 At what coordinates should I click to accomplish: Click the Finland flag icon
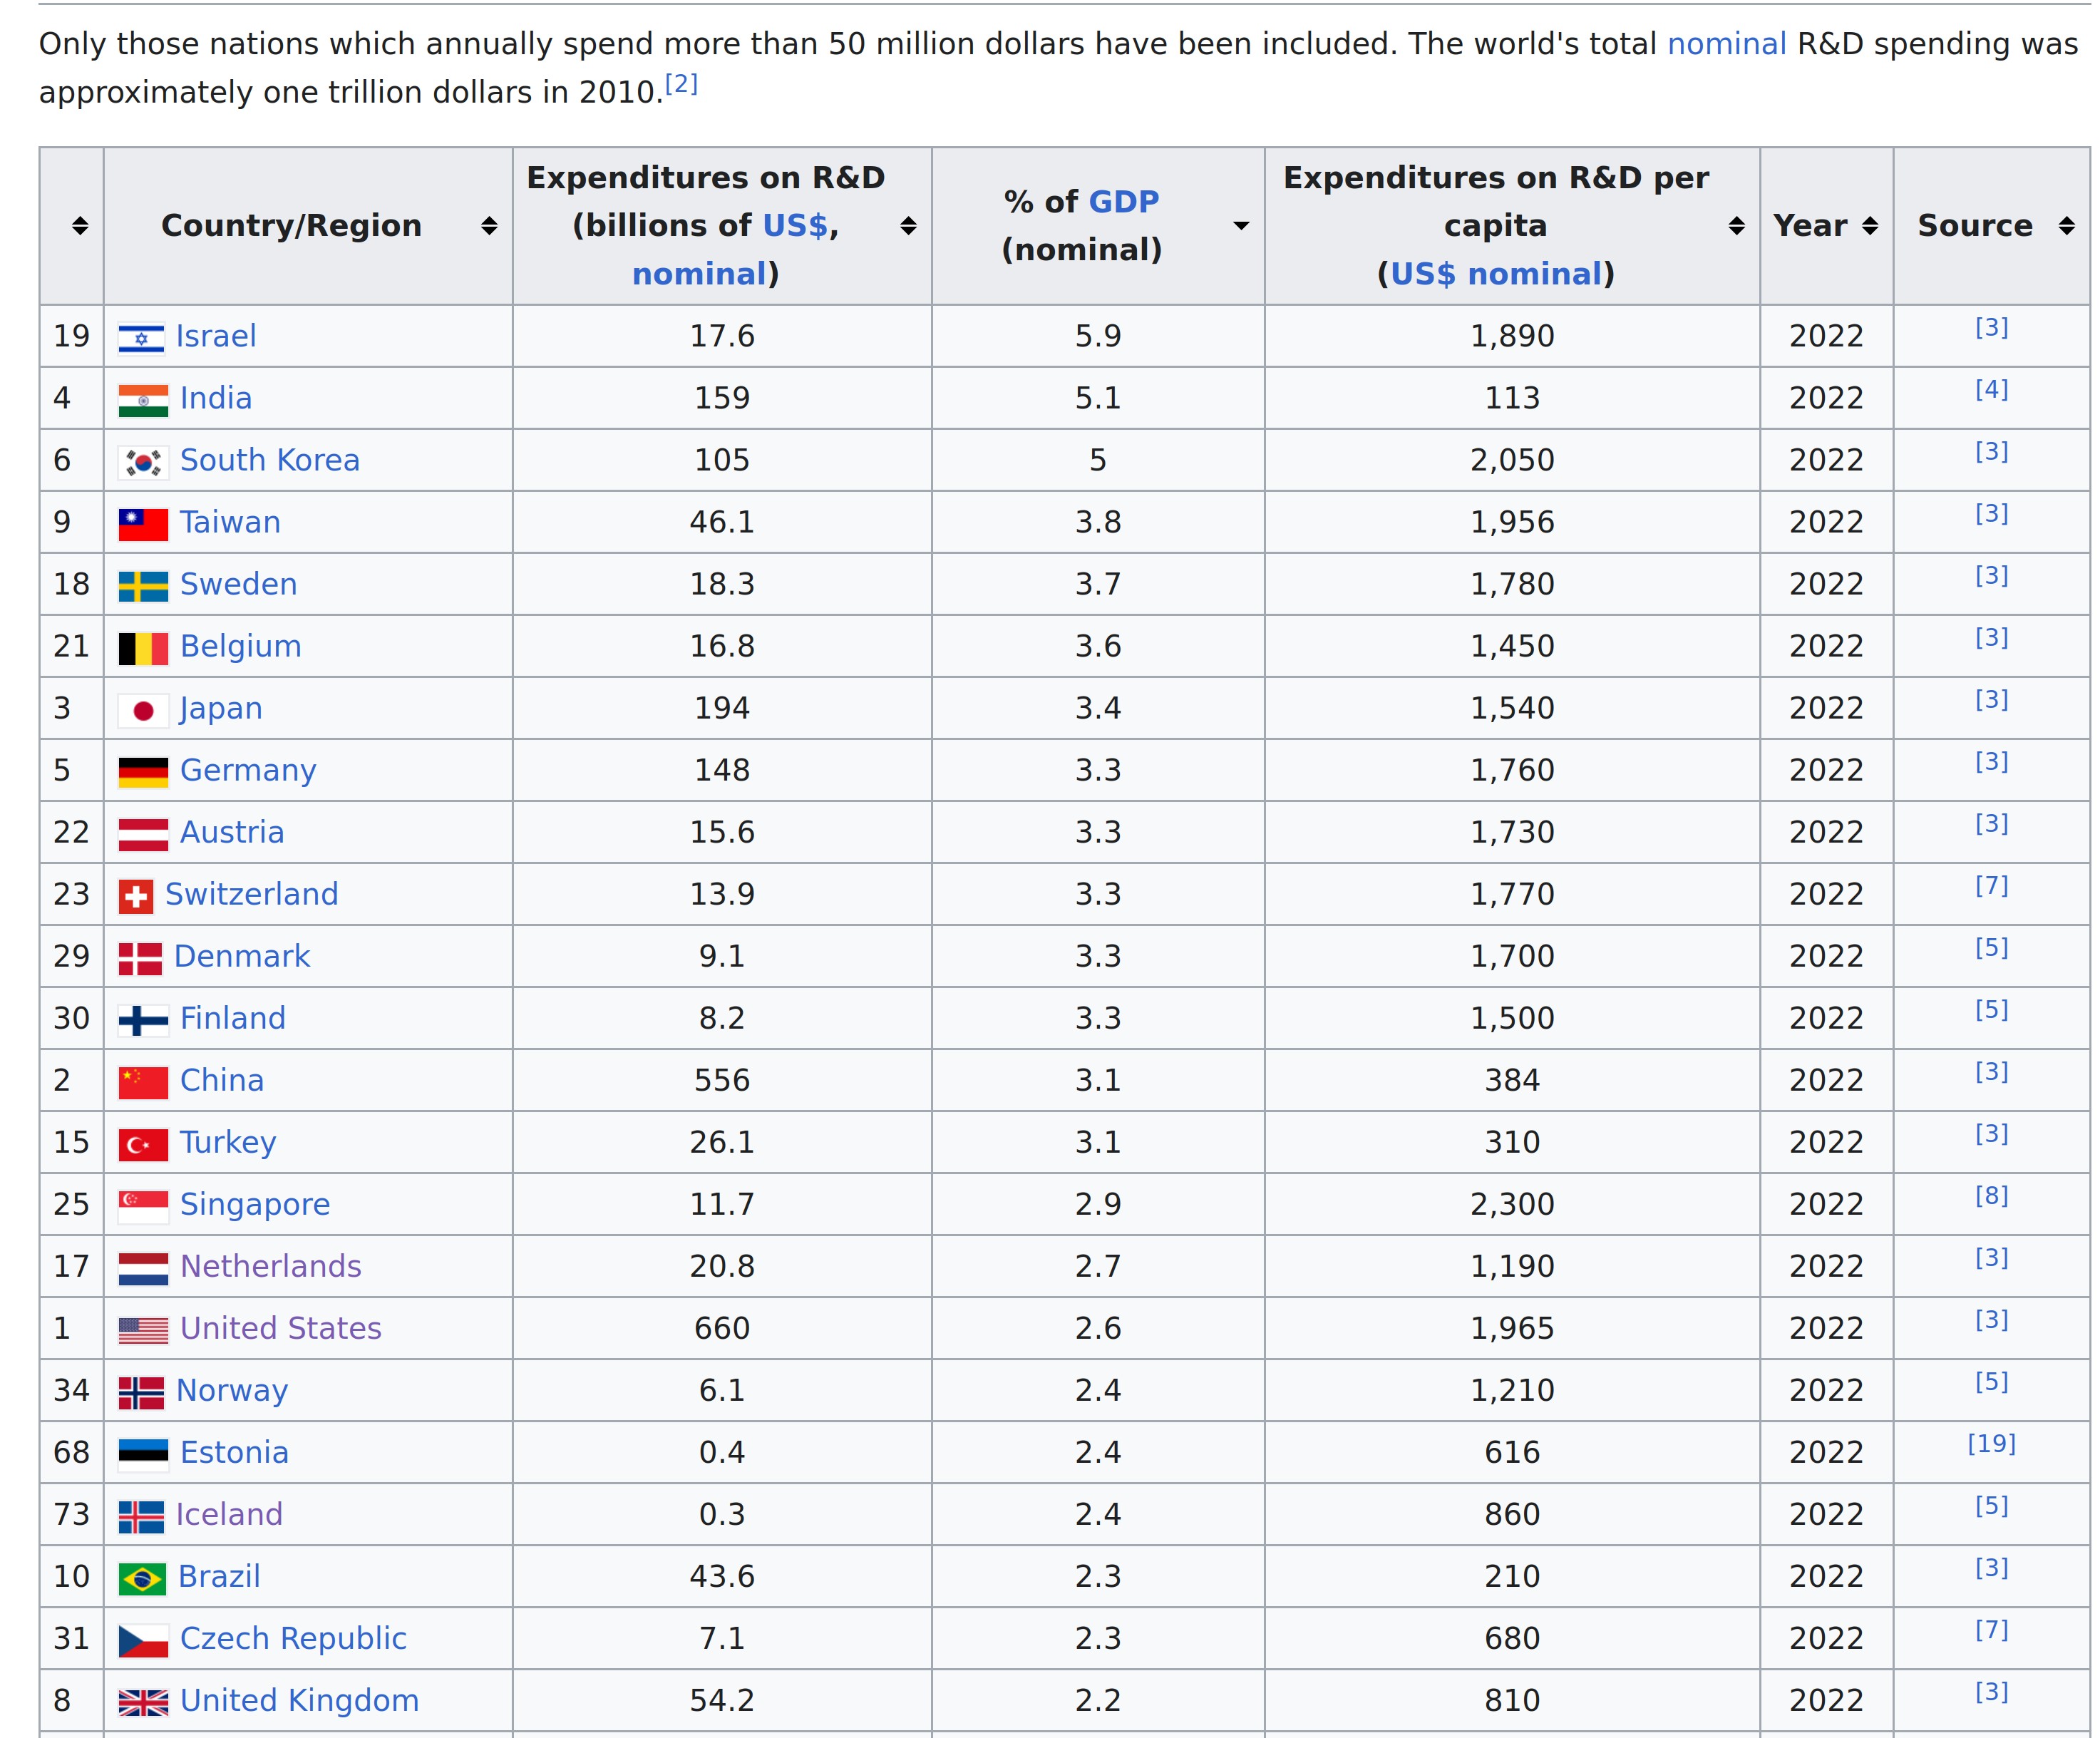[x=143, y=1020]
